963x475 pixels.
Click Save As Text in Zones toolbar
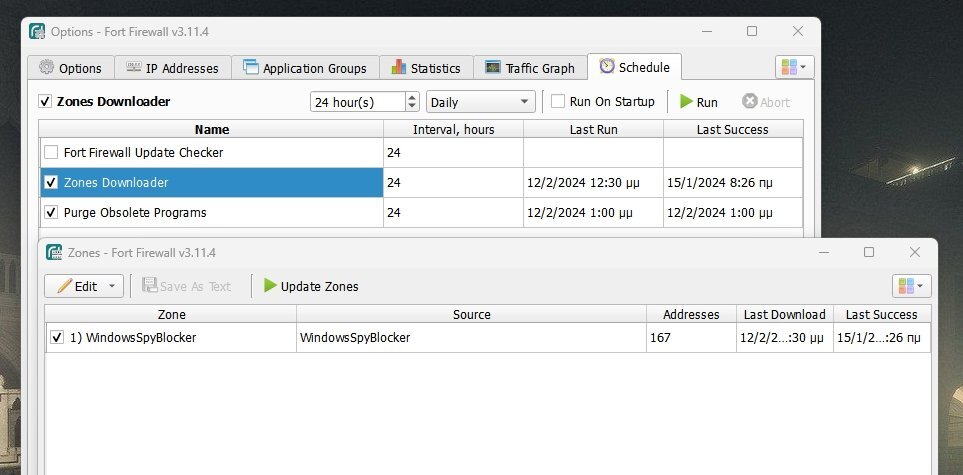click(x=187, y=286)
